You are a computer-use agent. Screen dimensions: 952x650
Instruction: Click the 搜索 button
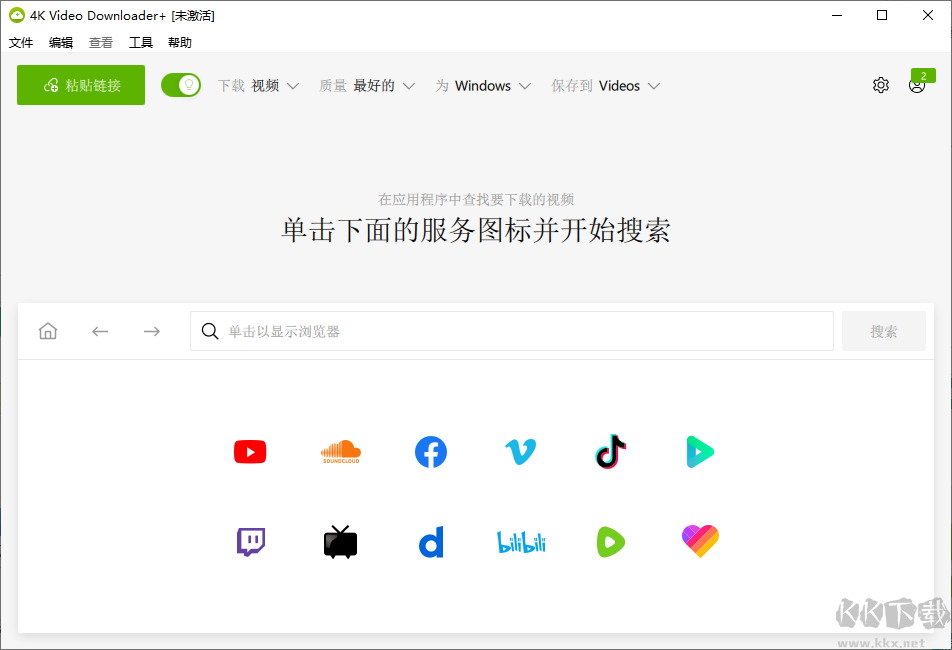pyautogui.click(x=883, y=331)
